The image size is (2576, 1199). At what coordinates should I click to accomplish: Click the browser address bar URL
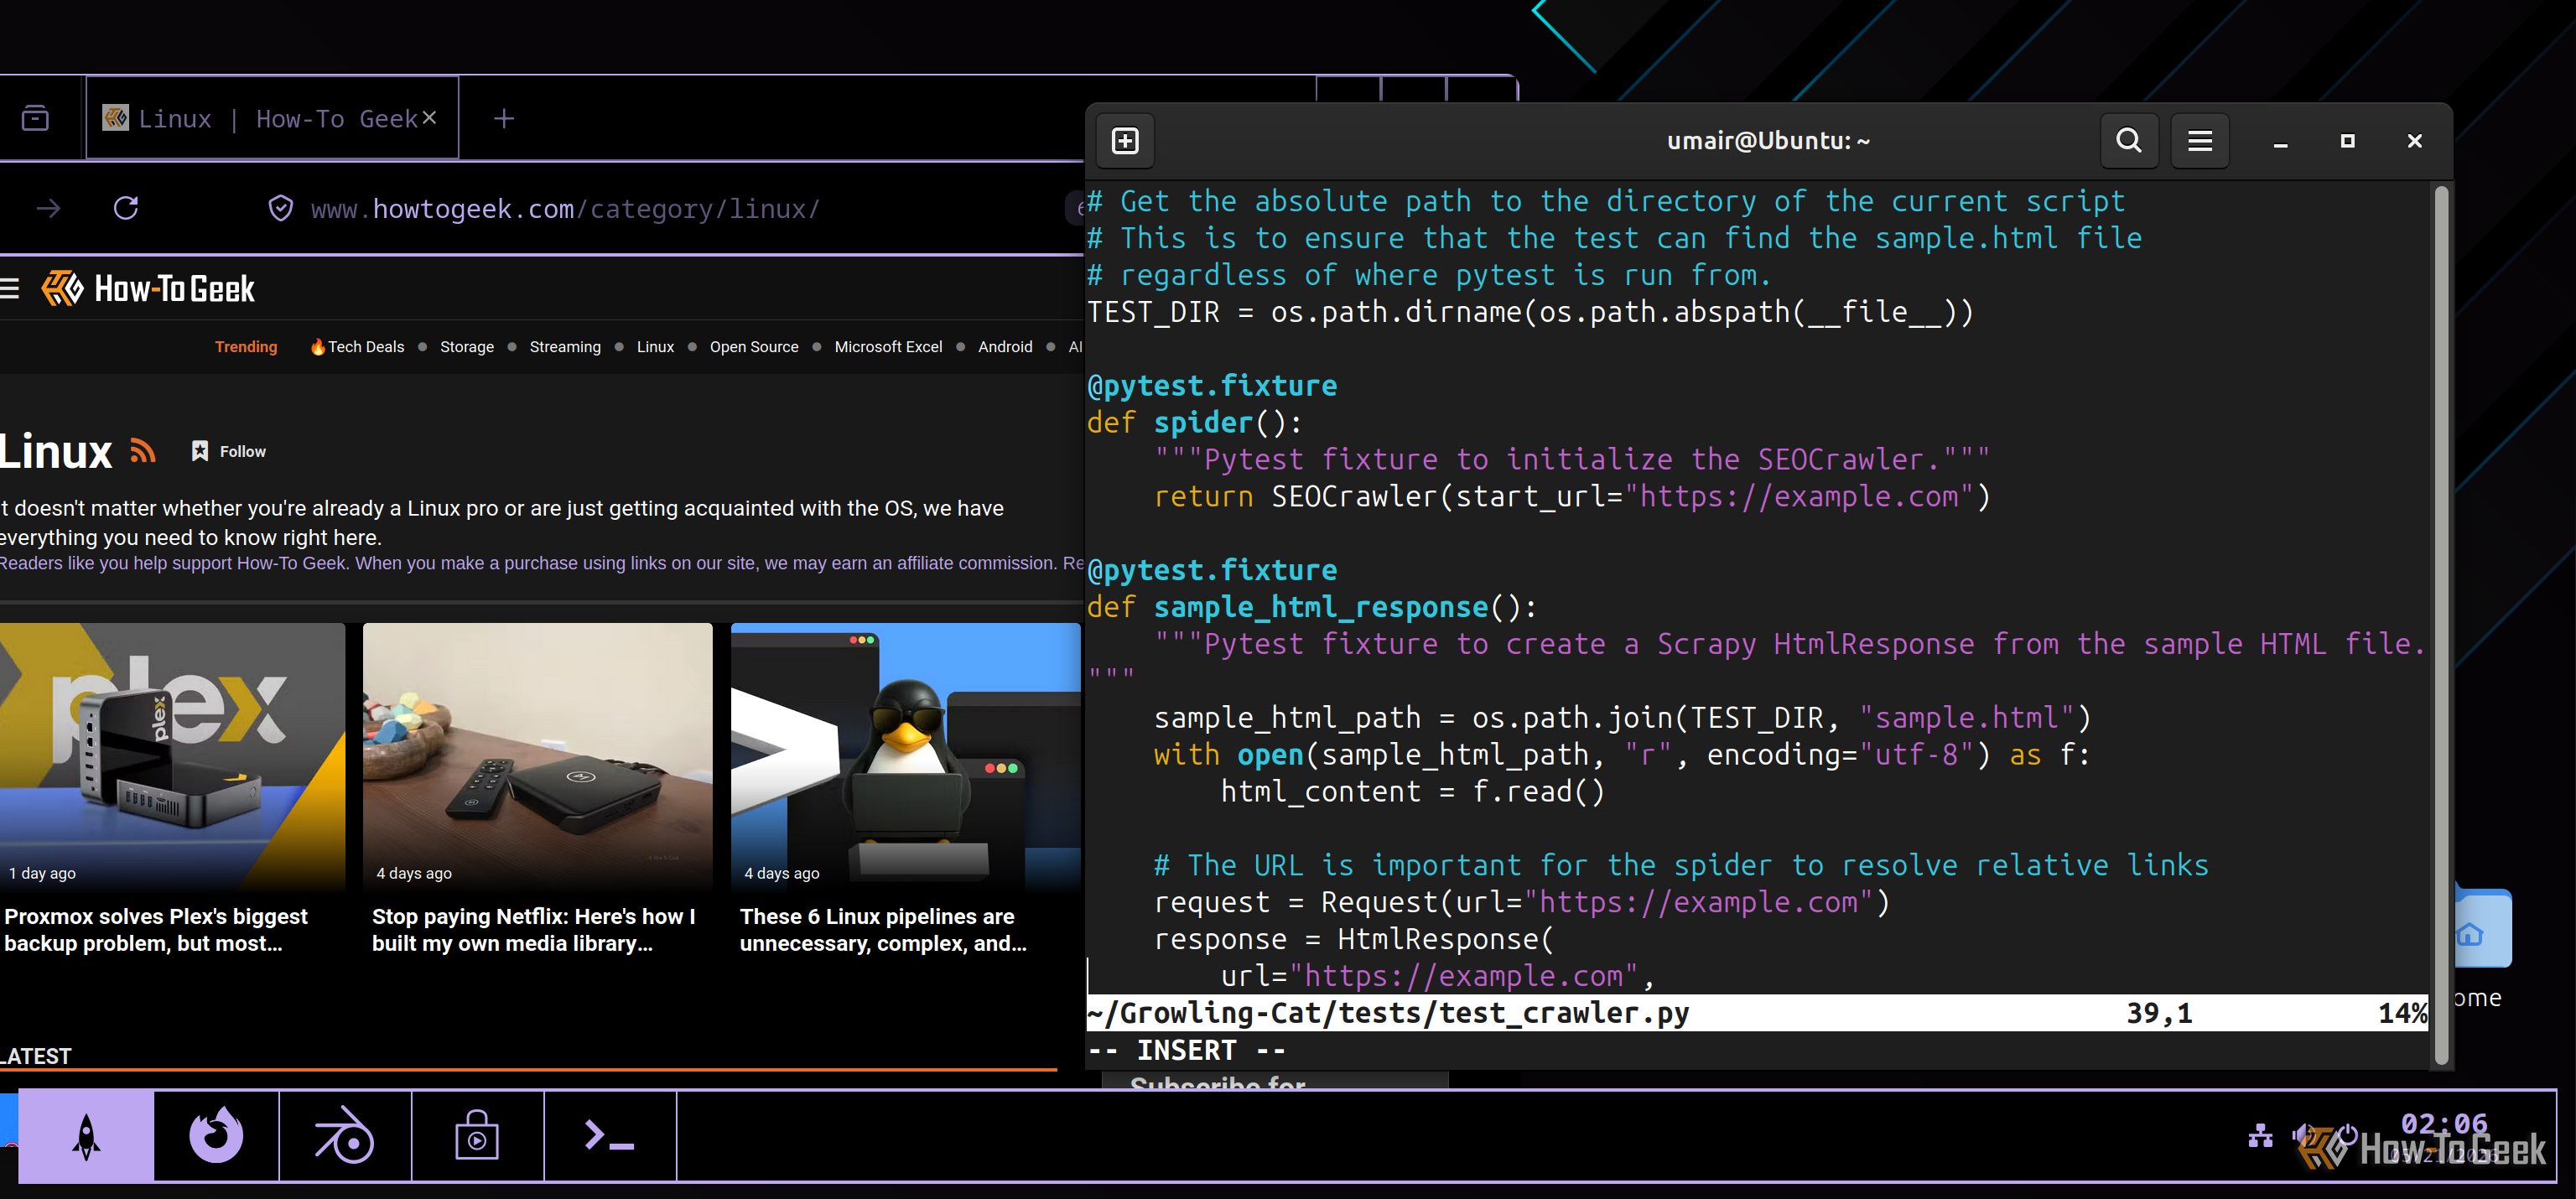click(x=565, y=209)
